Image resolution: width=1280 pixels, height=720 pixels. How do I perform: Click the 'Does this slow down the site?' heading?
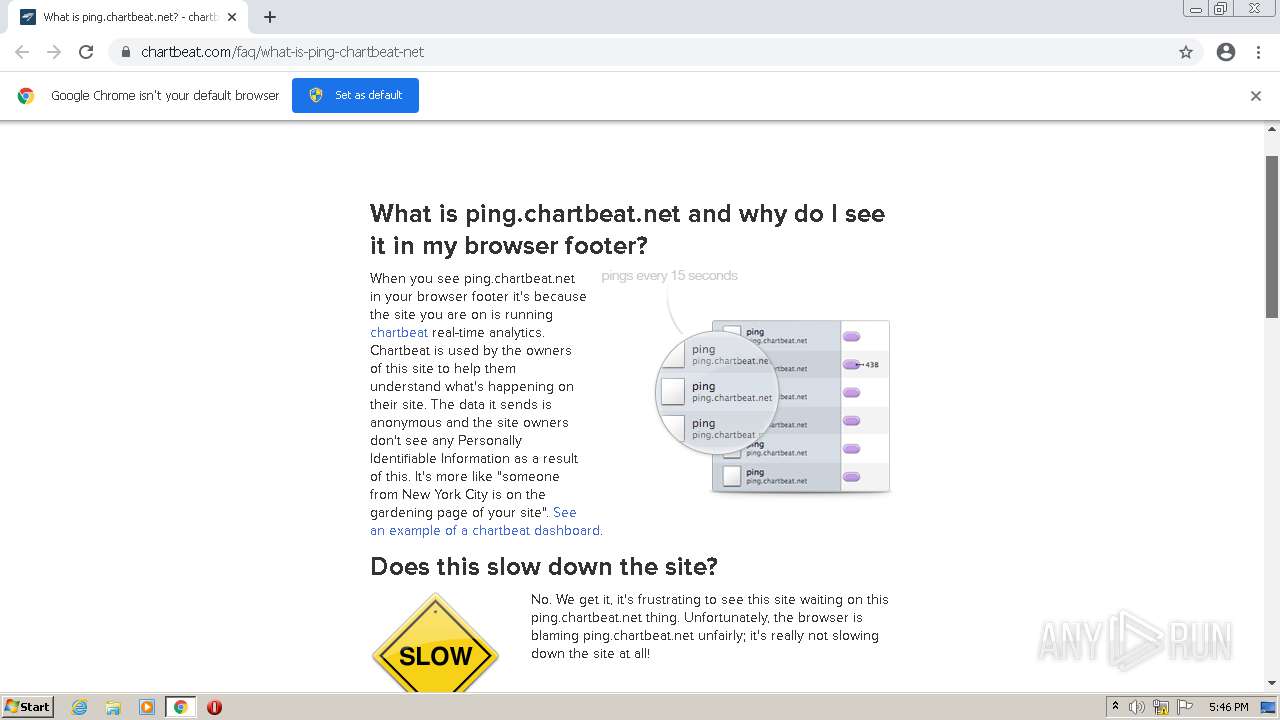pyautogui.click(x=544, y=567)
